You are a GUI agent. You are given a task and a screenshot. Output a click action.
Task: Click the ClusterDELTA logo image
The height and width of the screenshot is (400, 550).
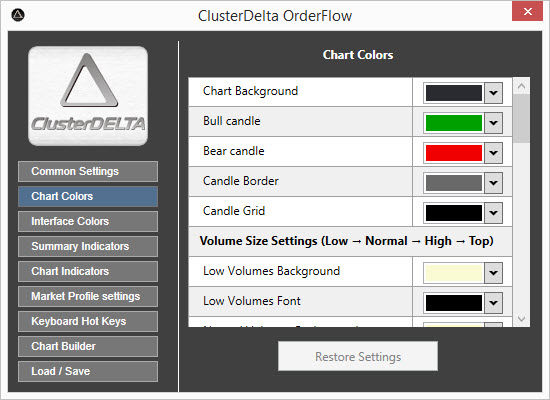(x=88, y=96)
